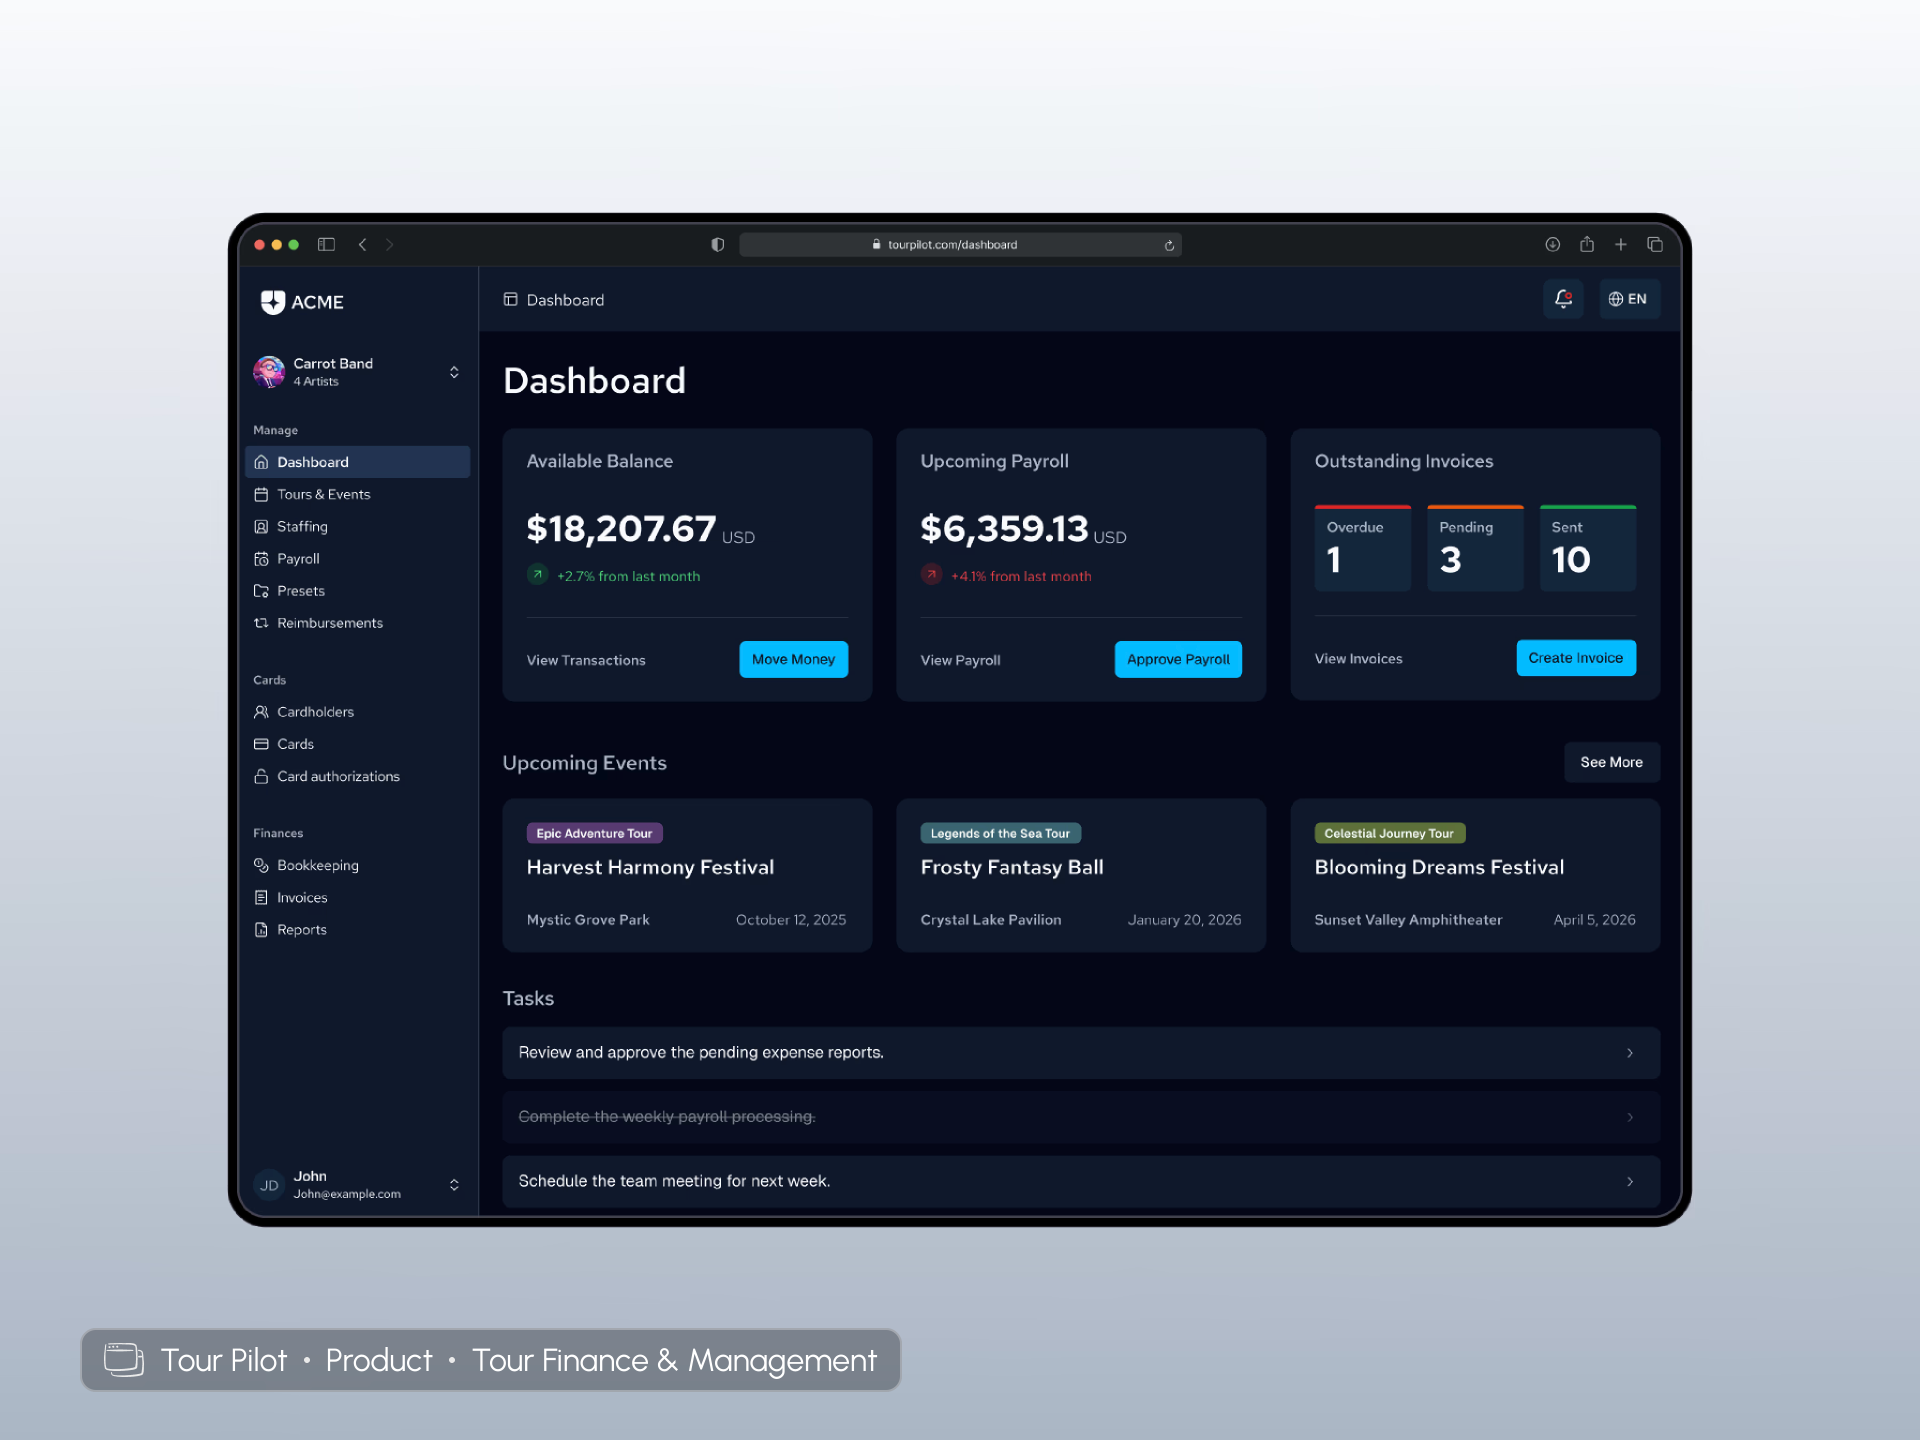Open John's account menu chevron
This screenshot has height=1440, width=1920.
tap(454, 1185)
